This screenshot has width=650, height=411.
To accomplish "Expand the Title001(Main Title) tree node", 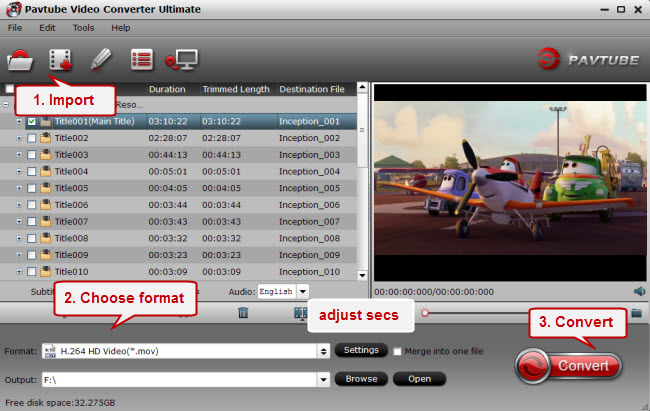I will tap(19, 122).
